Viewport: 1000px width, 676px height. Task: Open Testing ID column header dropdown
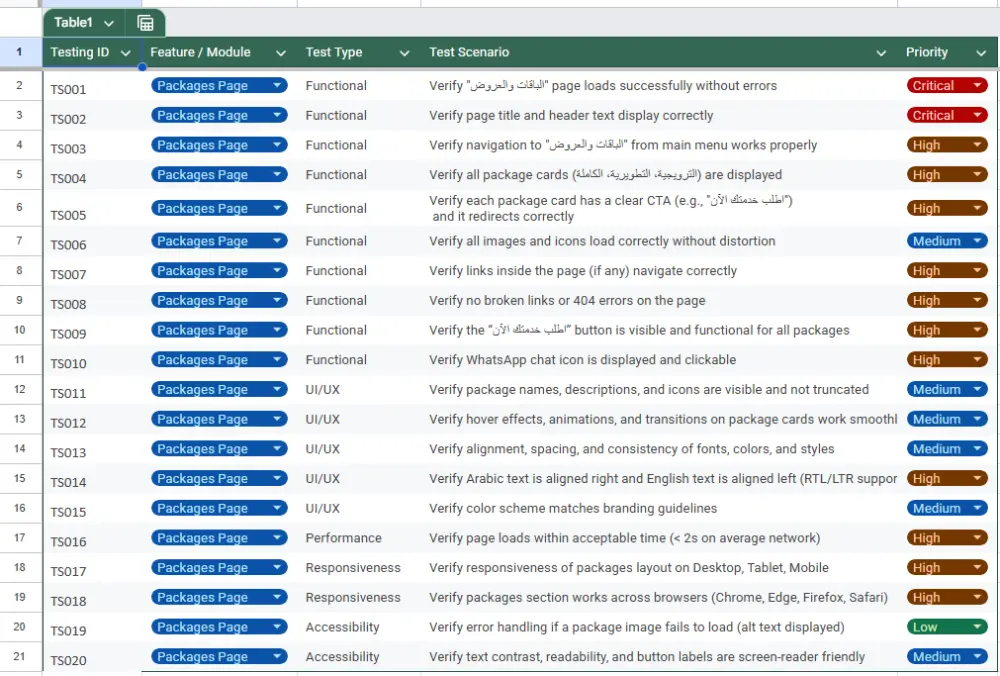pyautogui.click(x=126, y=53)
